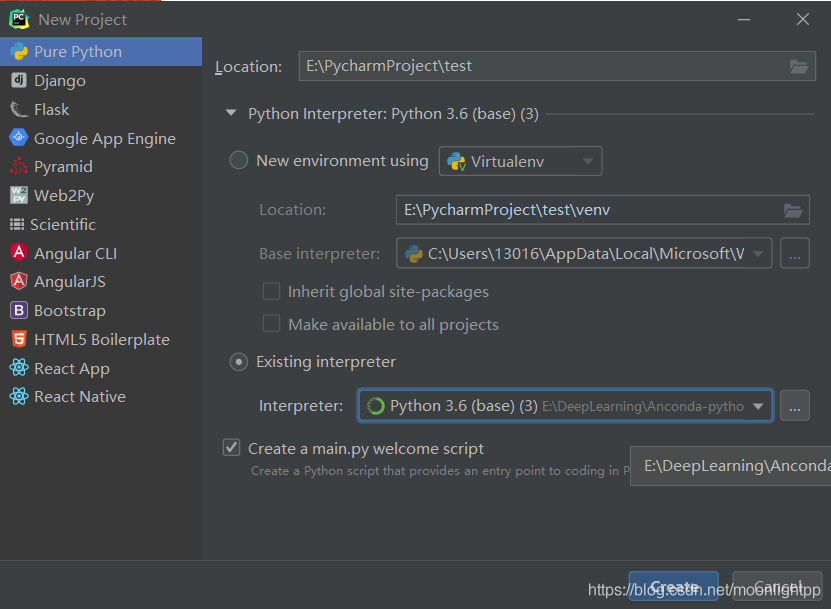Viewport: 831px width, 609px height.
Task: Click the Create button
Action: (674, 586)
